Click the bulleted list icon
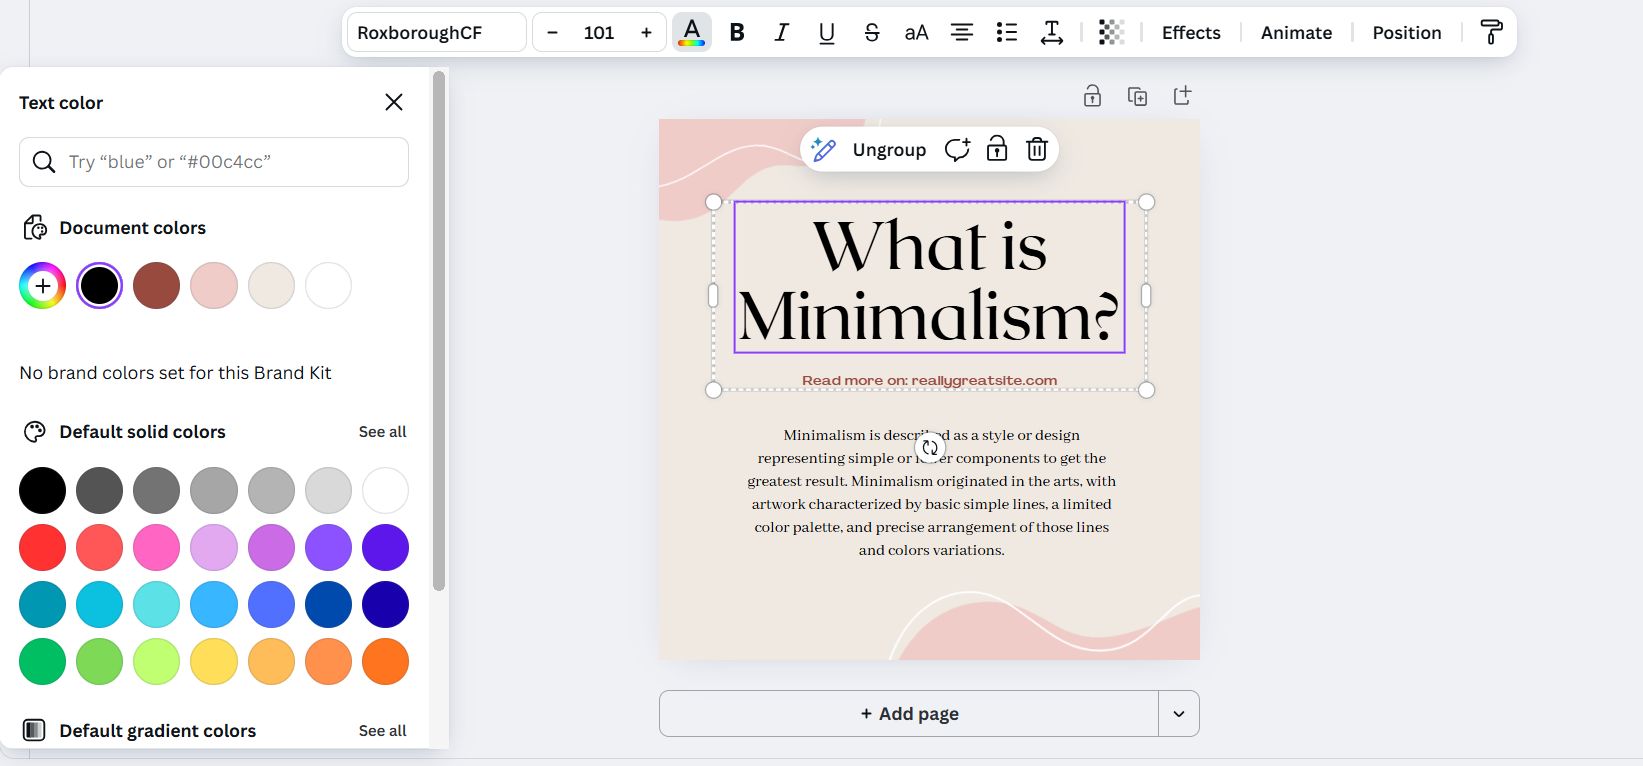This screenshot has height=766, width=1643. click(x=1007, y=33)
